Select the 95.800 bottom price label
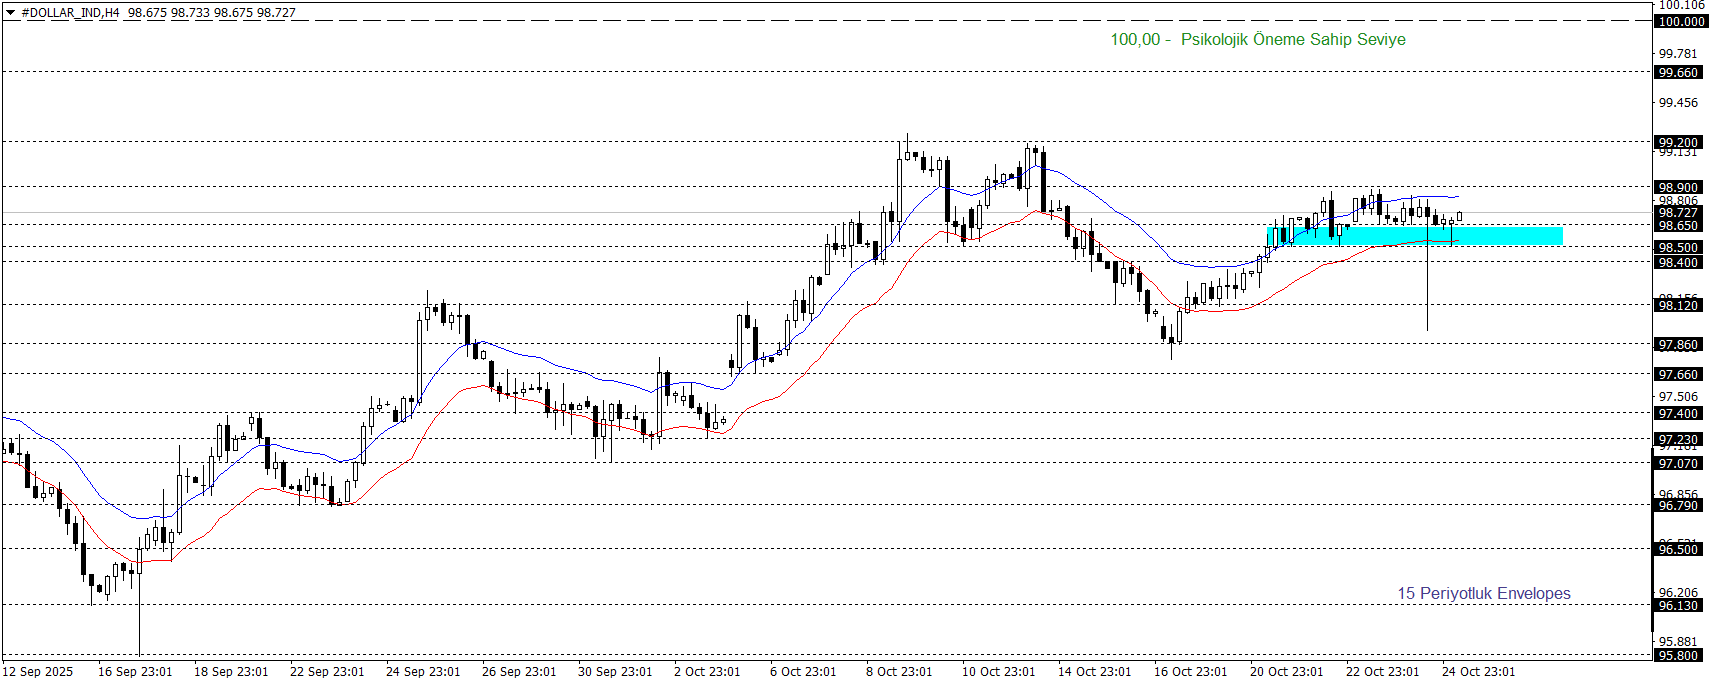The height and width of the screenshot is (684, 1709). (x=1678, y=656)
